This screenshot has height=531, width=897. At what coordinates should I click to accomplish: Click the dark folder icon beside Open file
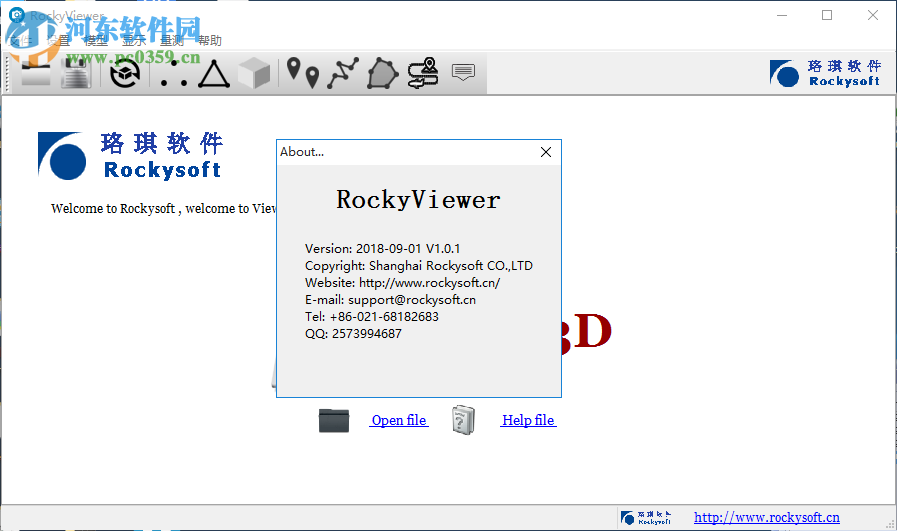click(334, 421)
